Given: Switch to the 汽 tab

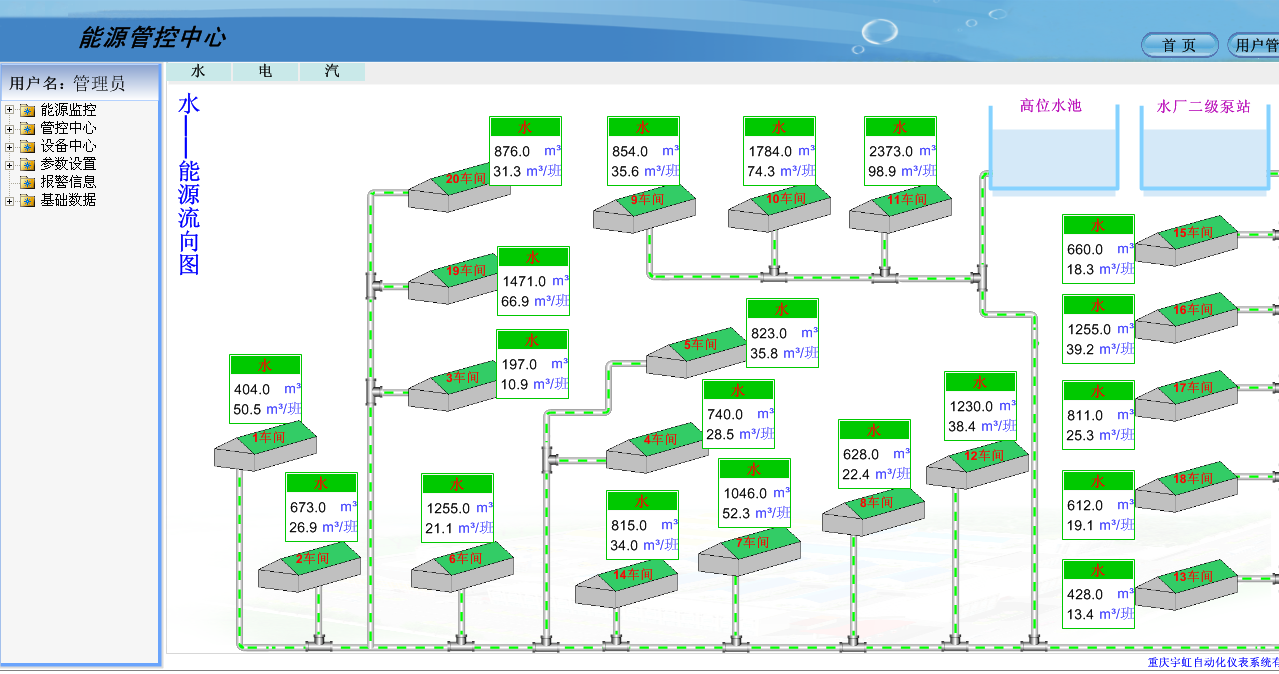Looking at the screenshot, I should [332, 71].
